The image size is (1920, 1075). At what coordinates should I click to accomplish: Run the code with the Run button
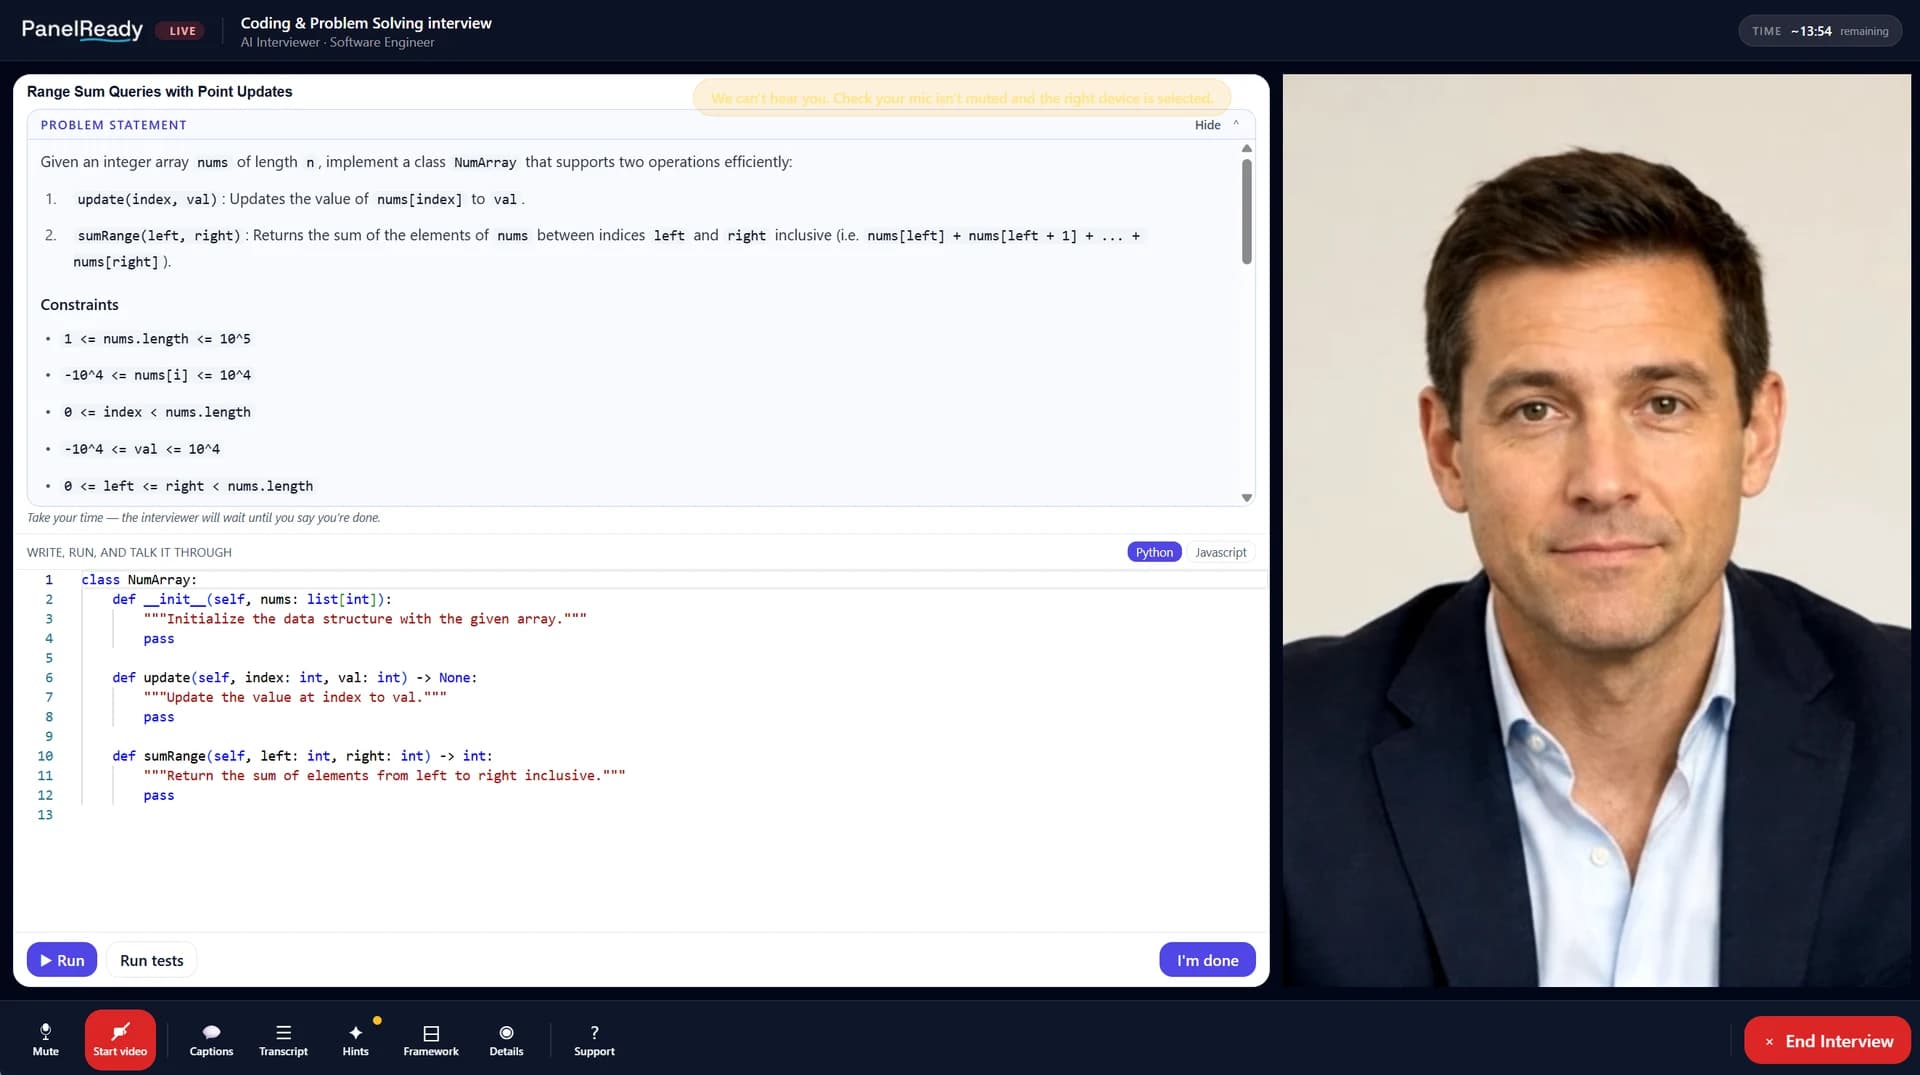pos(62,960)
